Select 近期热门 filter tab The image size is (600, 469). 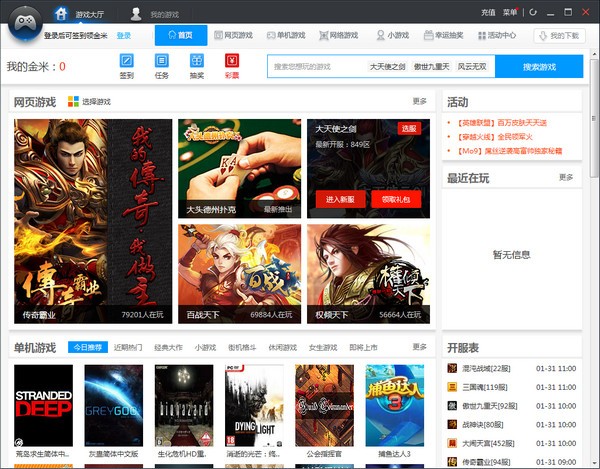(128, 347)
